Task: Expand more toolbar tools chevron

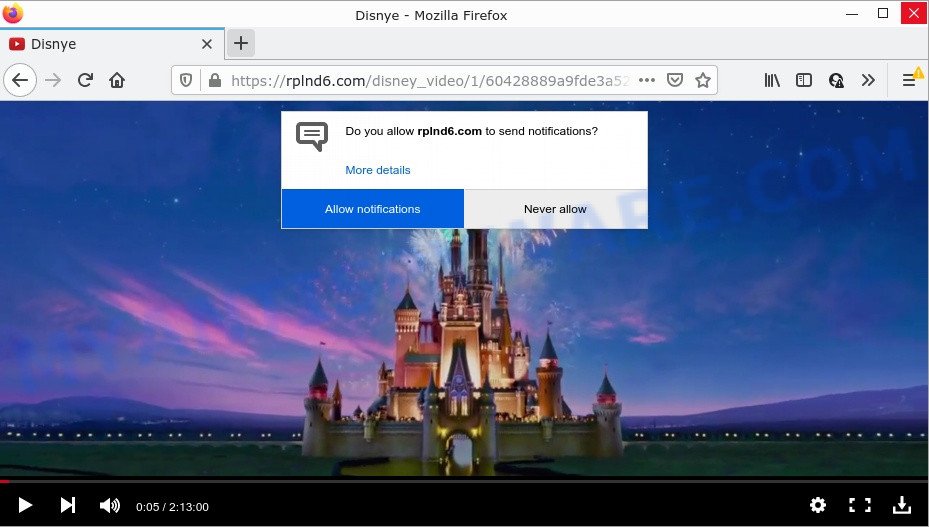Action: pyautogui.click(x=868, y=80)
